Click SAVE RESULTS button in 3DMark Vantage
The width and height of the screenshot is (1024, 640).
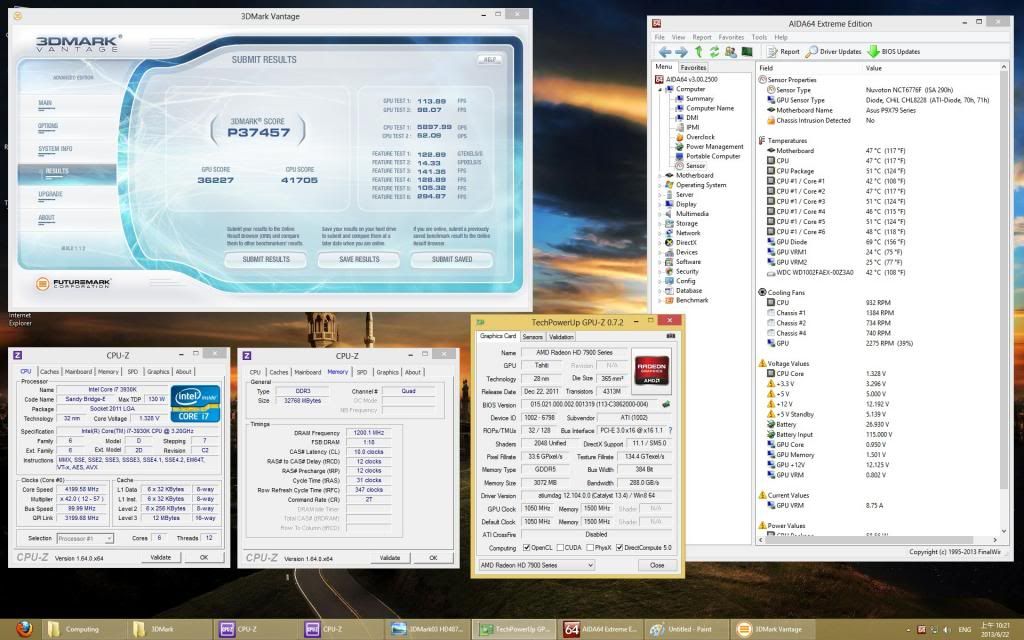359,259
